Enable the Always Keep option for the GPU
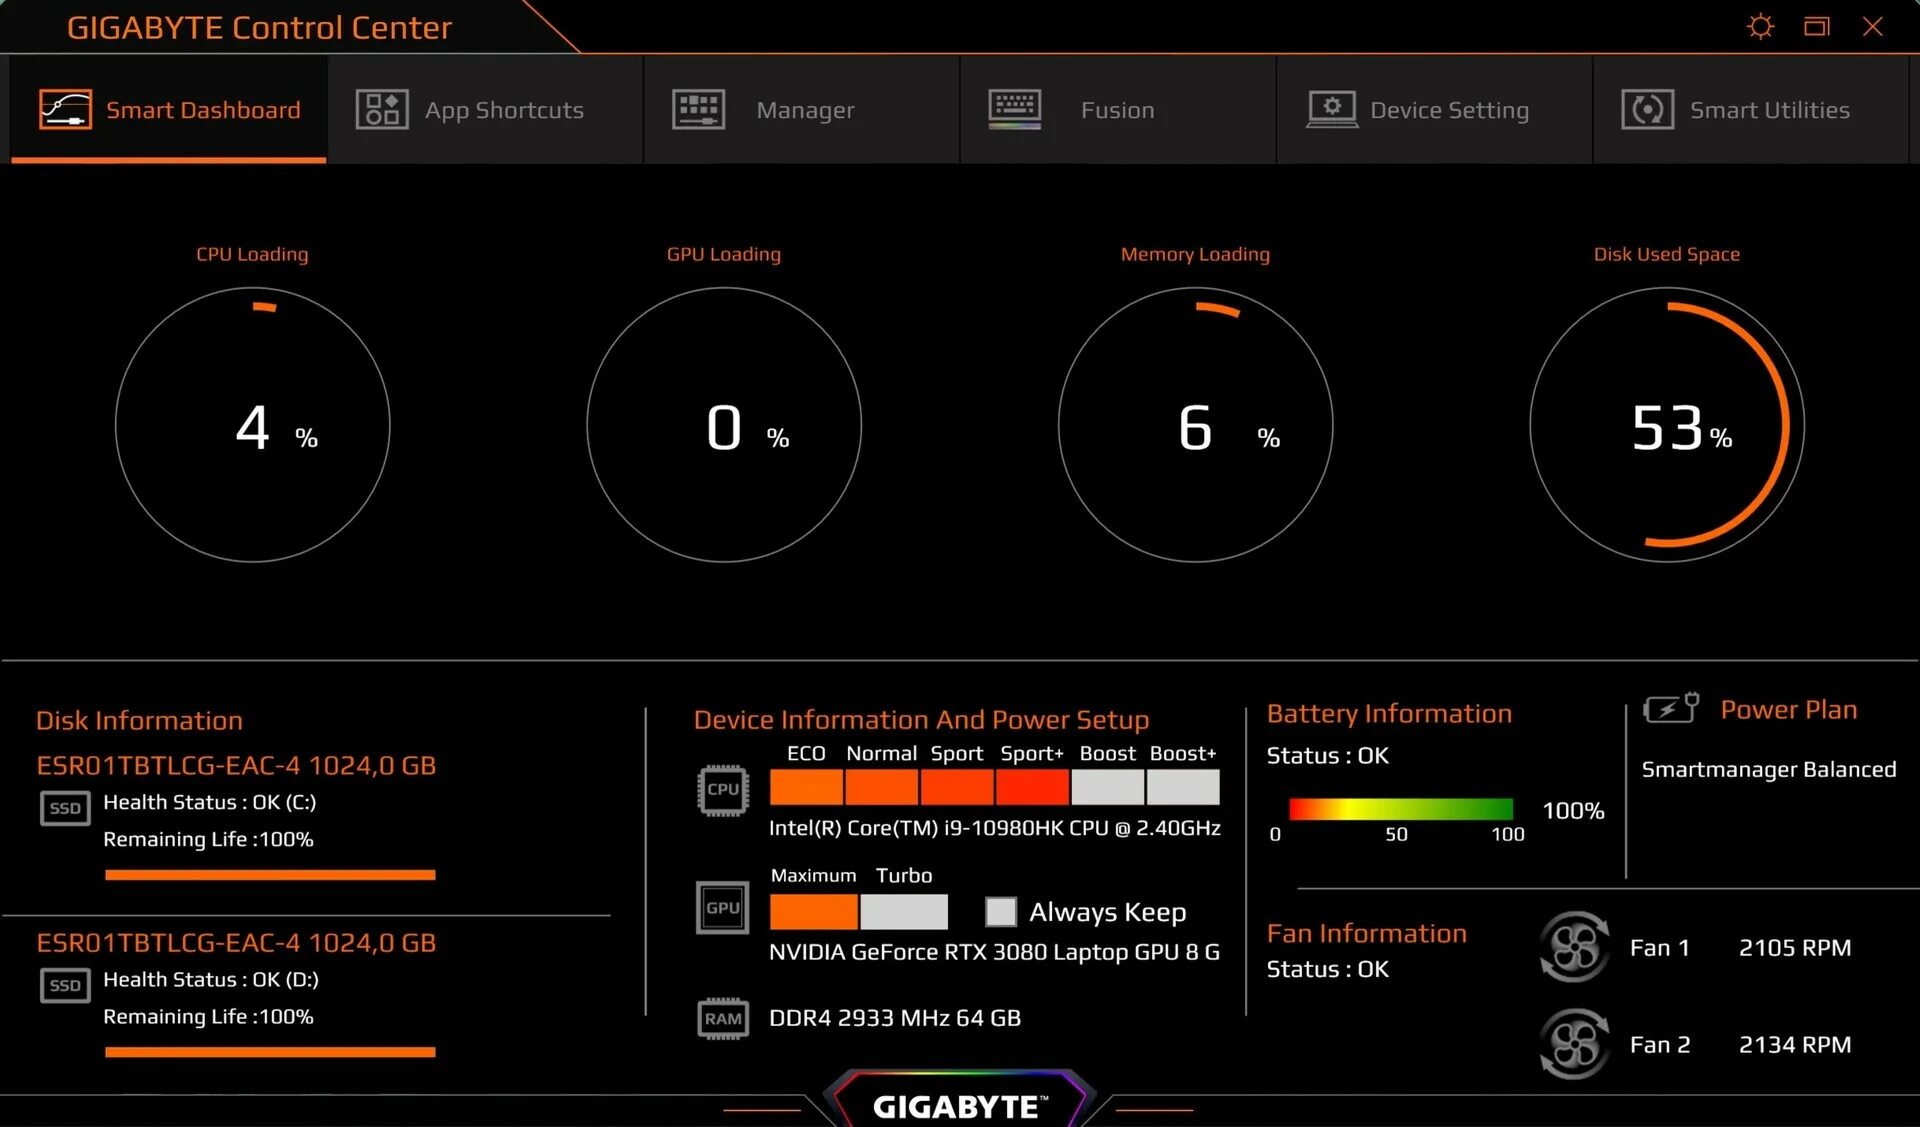 pyautogui.click(x=1001, y=911)
